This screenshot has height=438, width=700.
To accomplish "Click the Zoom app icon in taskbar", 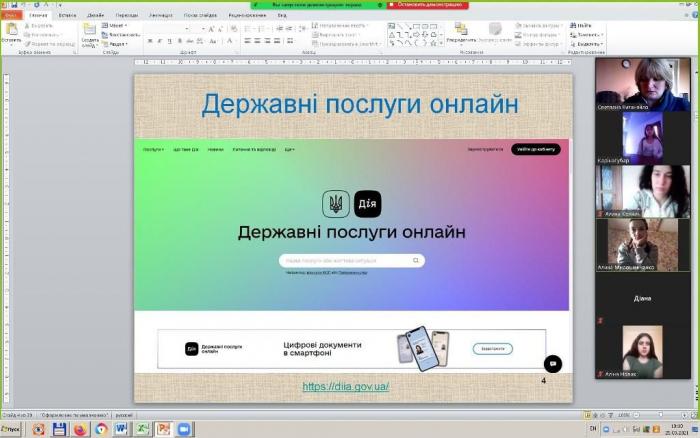I will [x=183, y=429].
